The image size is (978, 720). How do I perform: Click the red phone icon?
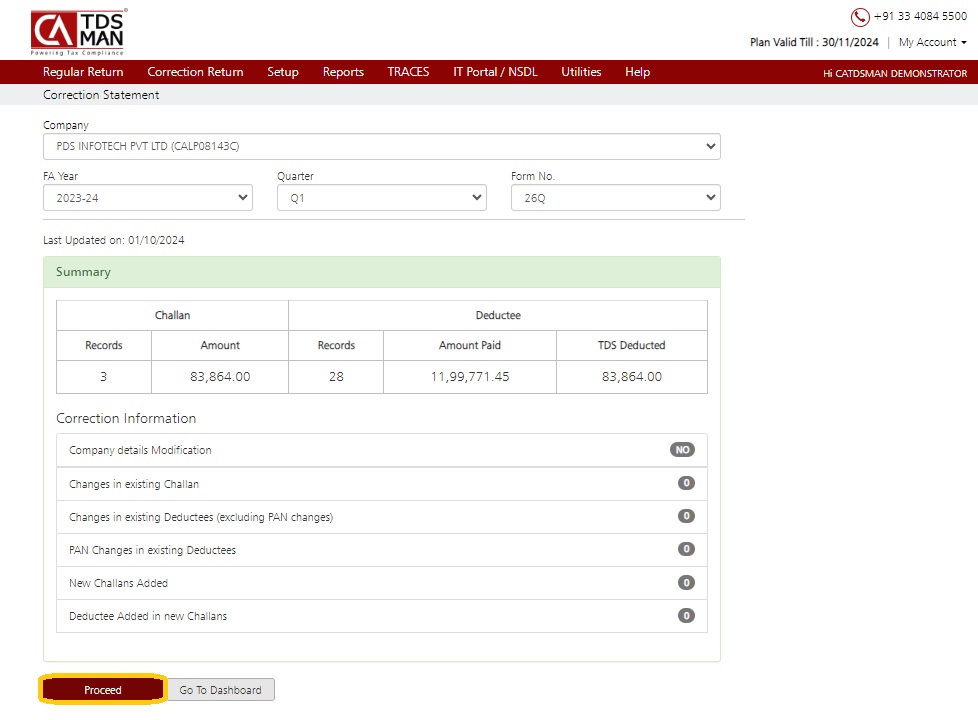859,17
